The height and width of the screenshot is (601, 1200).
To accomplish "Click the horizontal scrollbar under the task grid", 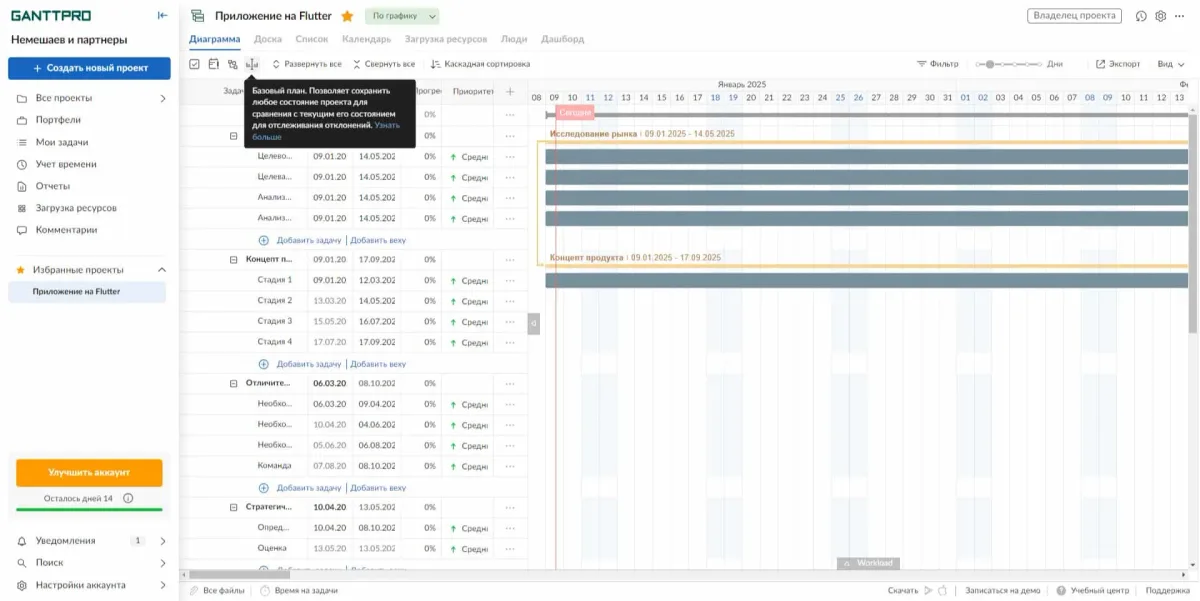I will pyautogui.click(x=233, y=574).
